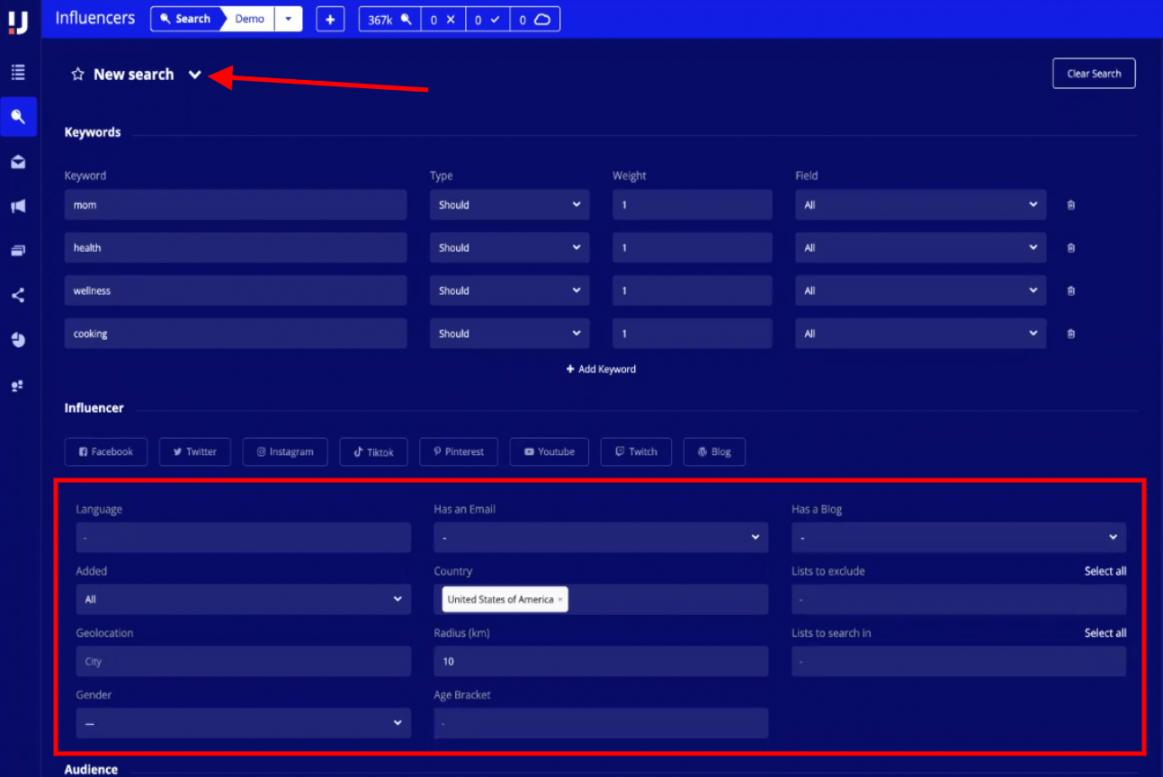Enable the Tiktok platform filter
The image size is (1163, 777).
point(373,452)
